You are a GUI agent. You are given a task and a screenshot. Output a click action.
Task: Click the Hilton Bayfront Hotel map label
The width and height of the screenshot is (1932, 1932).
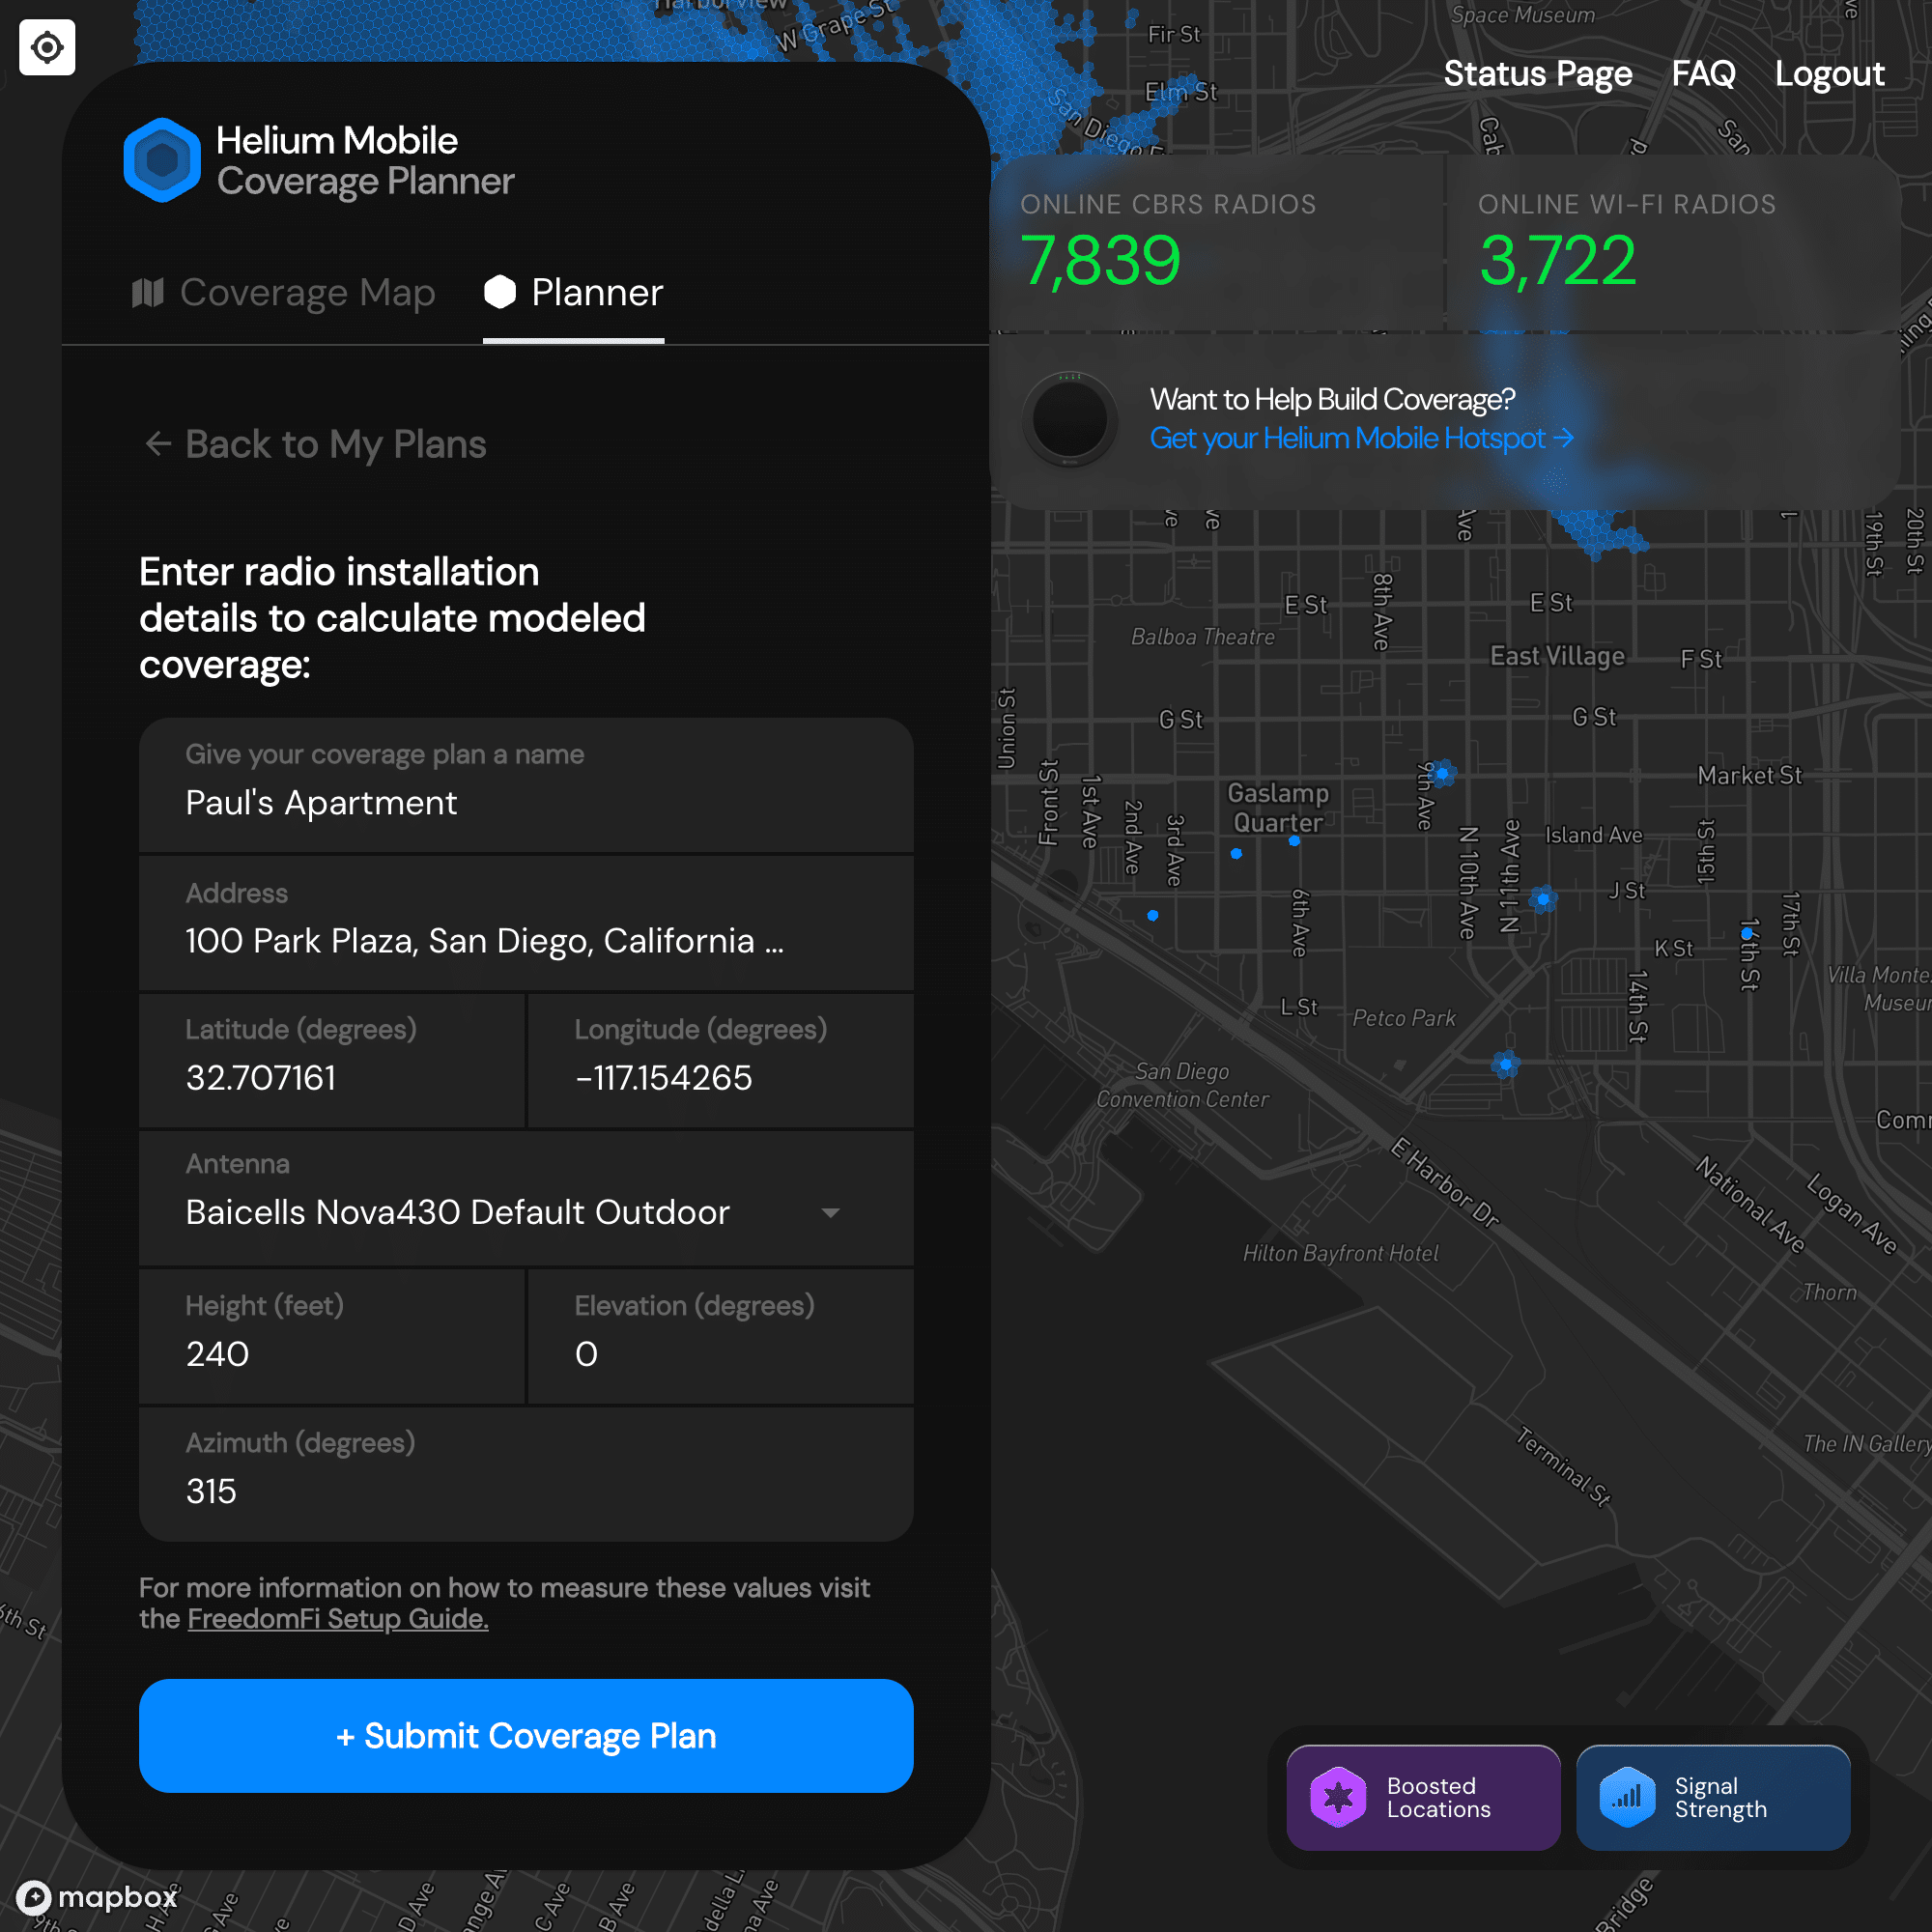pyautogui.click(x=1340, y=1253)
